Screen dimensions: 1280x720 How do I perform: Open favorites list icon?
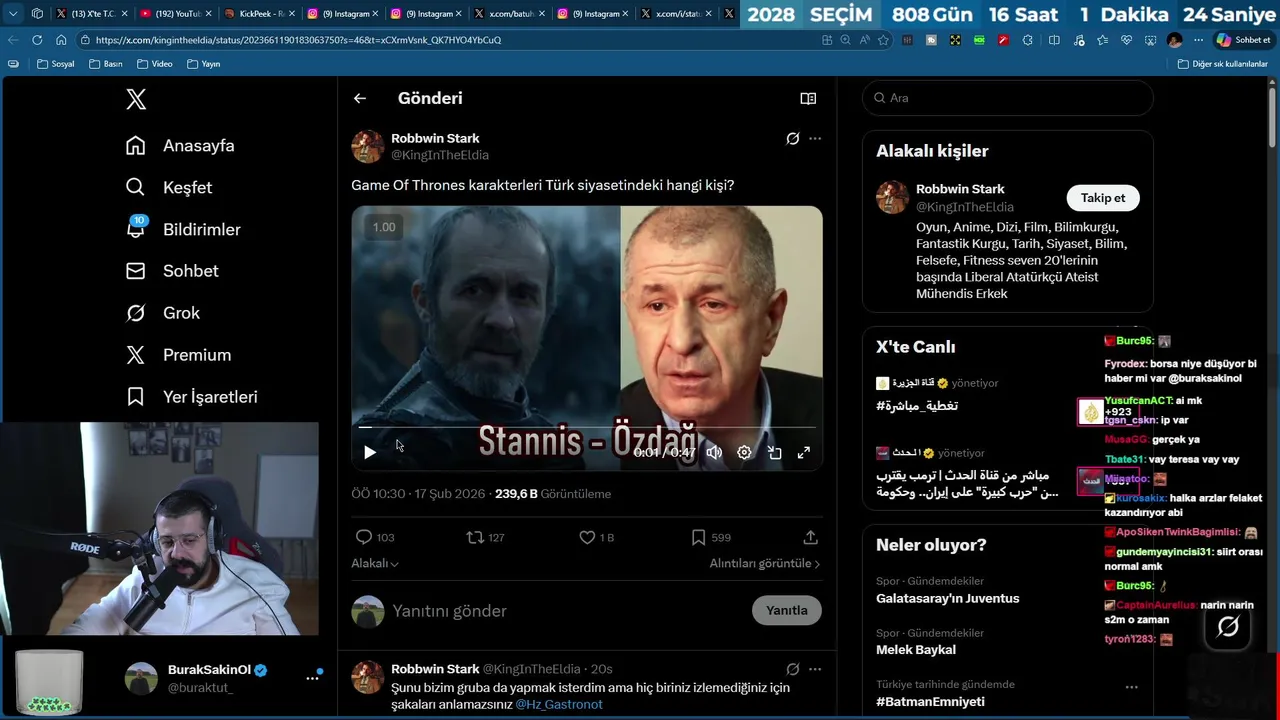[1102, 40]
